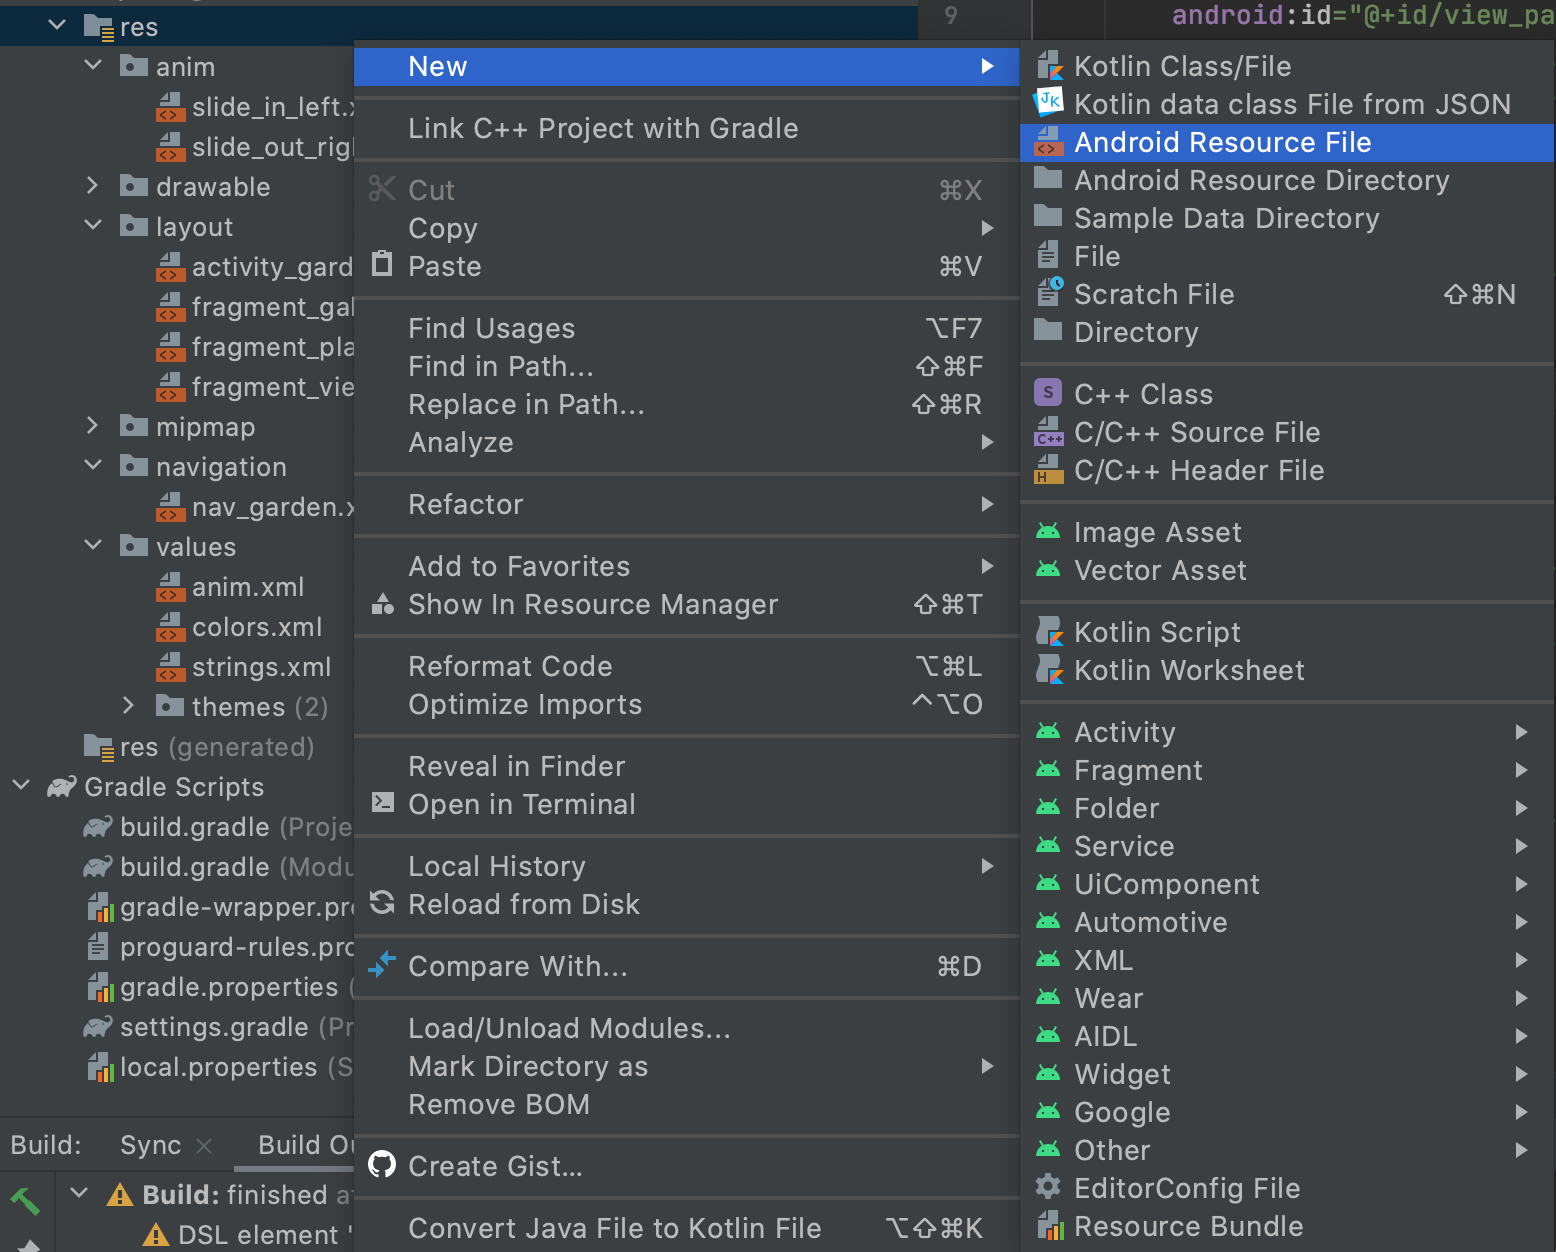Collapse the Build: finished tree node
Screen dimensions: 1556x1252
80,1194
